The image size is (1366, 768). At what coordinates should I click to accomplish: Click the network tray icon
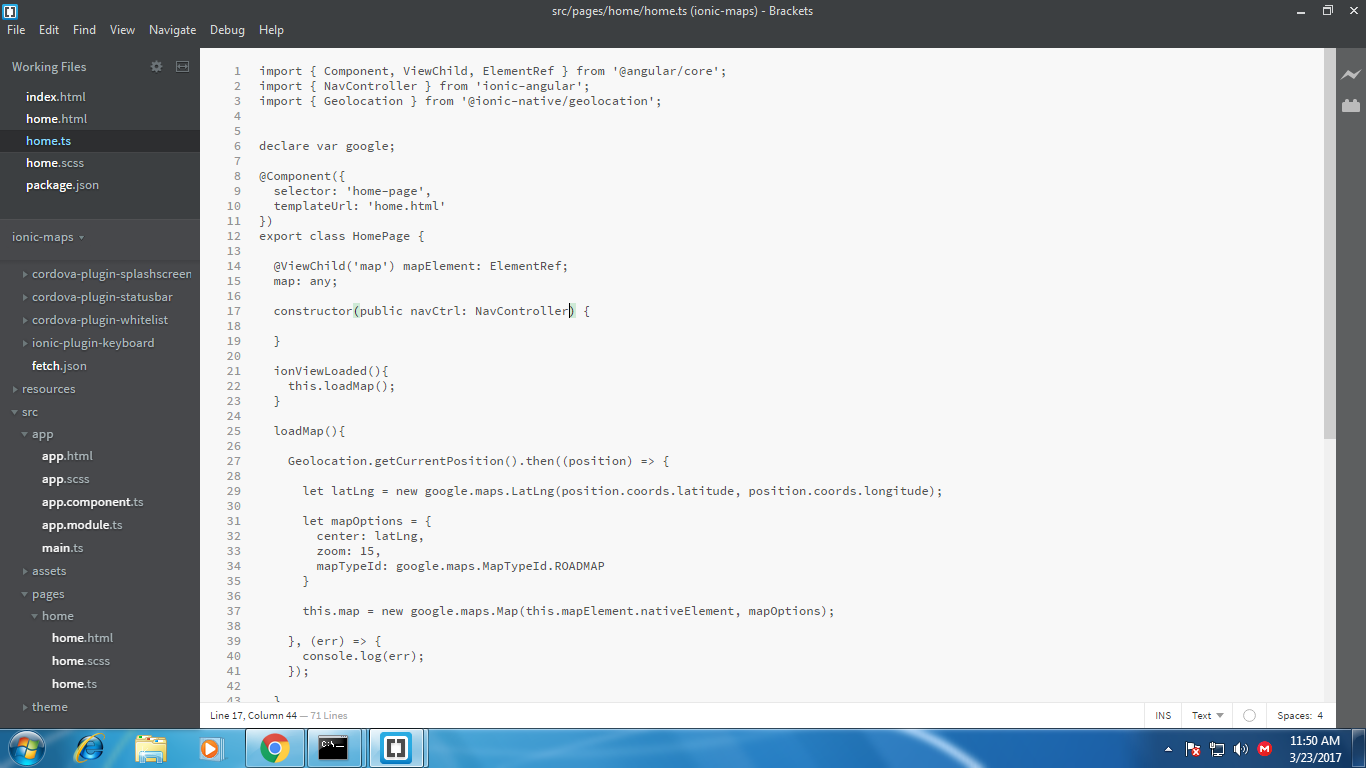(1217, 749)
